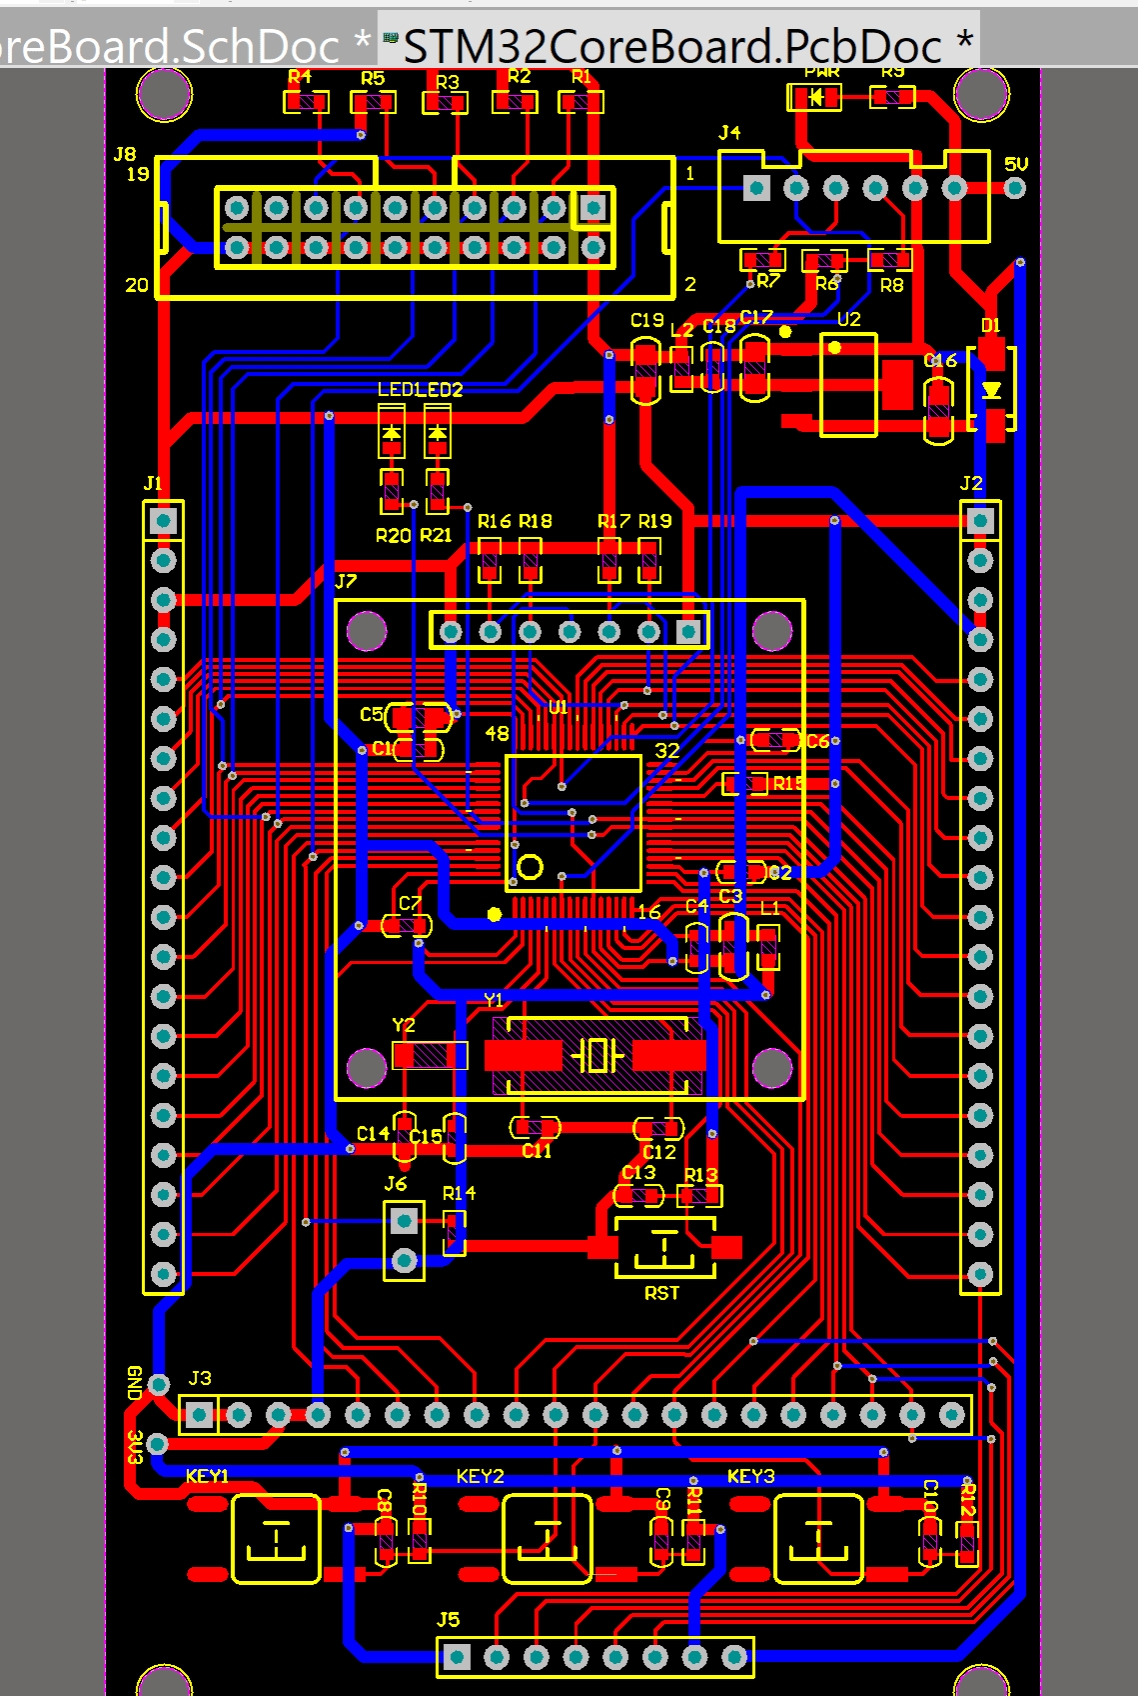Select the KEY2 push button footprint
The width and height of the screenshot is (1138, 1696).
pos(546,1540)
